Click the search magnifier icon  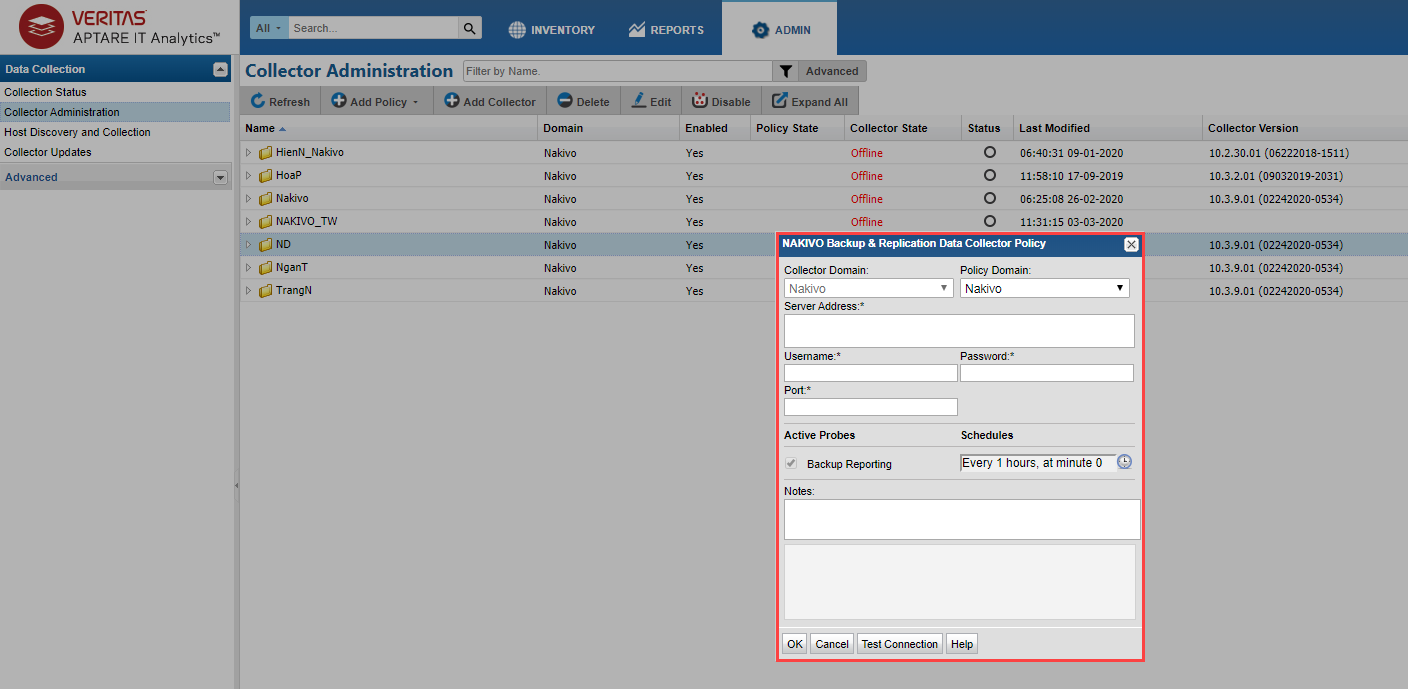(469, 28)
